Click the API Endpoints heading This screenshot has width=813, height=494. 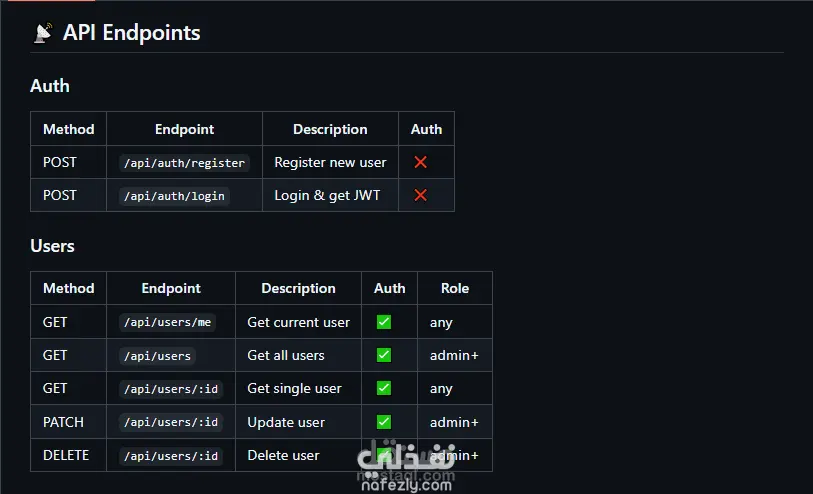pos(131,33)
